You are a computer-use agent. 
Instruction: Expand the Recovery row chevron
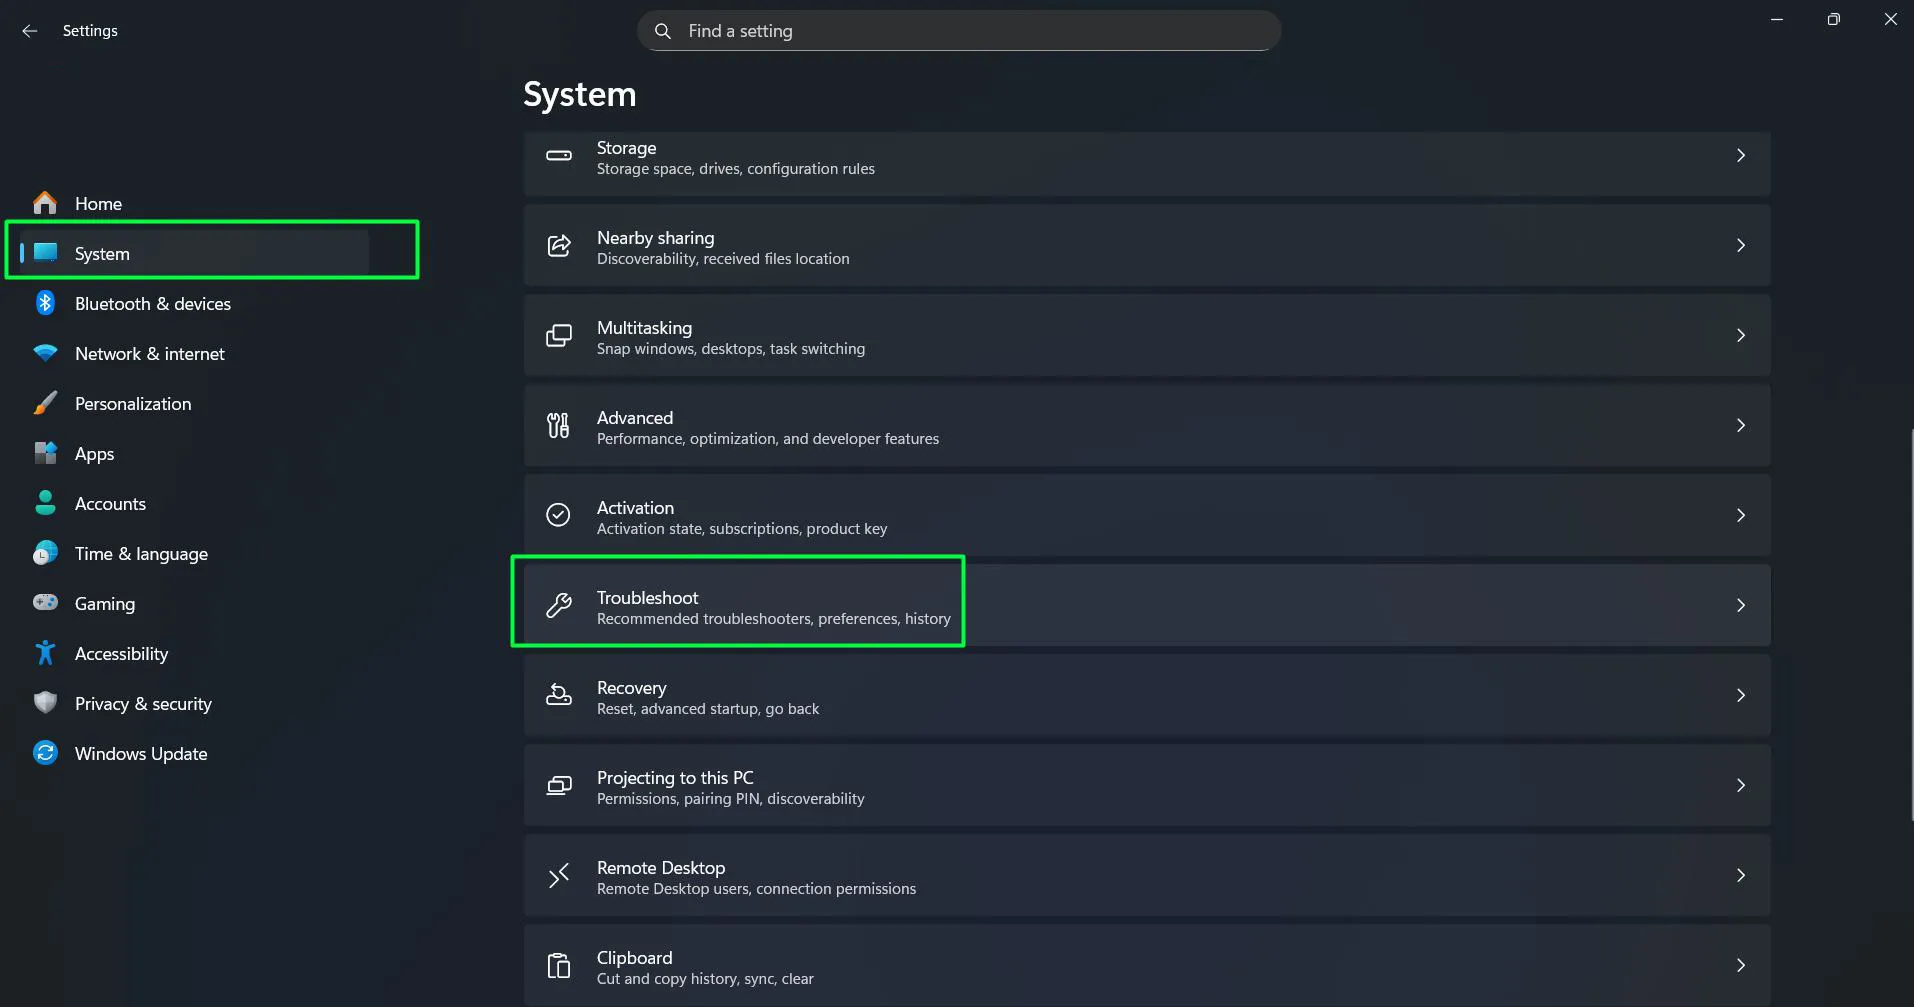tap(1742, 695)
